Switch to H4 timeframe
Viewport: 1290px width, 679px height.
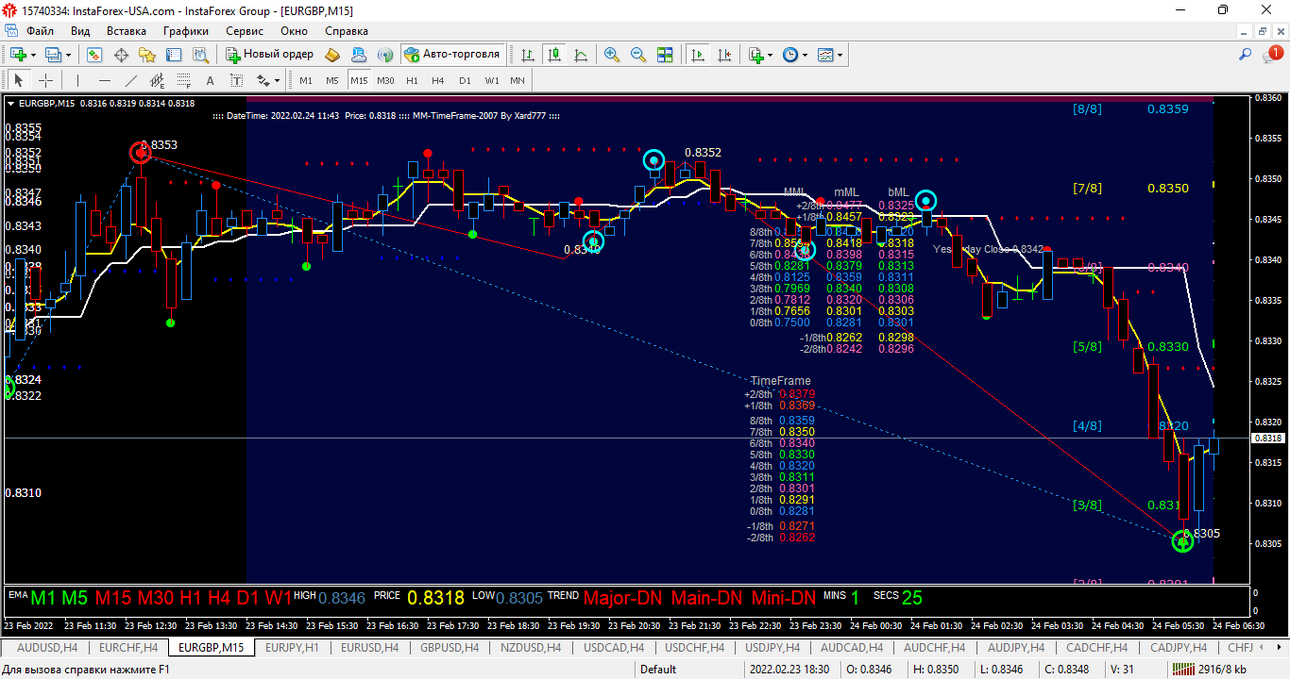point(438,80)
